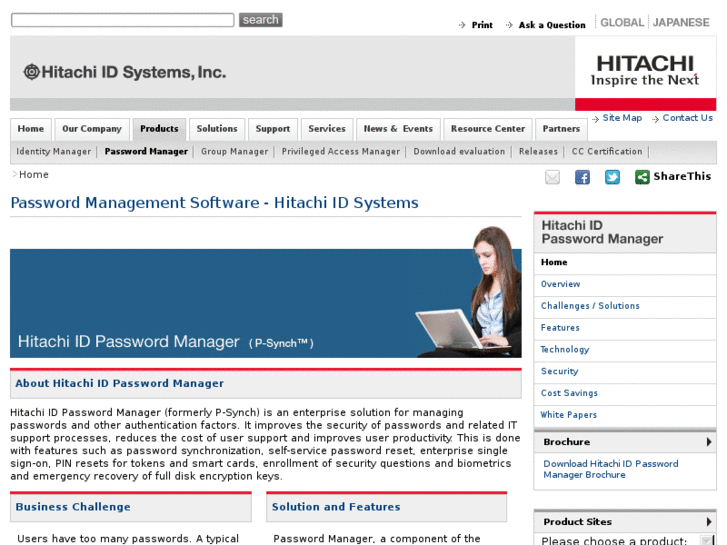Open Download evaluation in the submenu
Image resolution: width=727 pixels, height=545 pixels.
(459, 152)
